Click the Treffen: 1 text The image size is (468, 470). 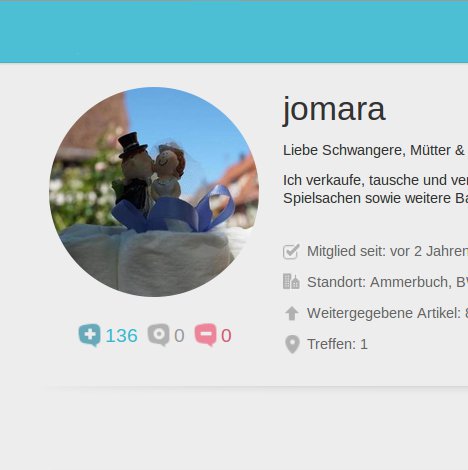coord(337,344)
